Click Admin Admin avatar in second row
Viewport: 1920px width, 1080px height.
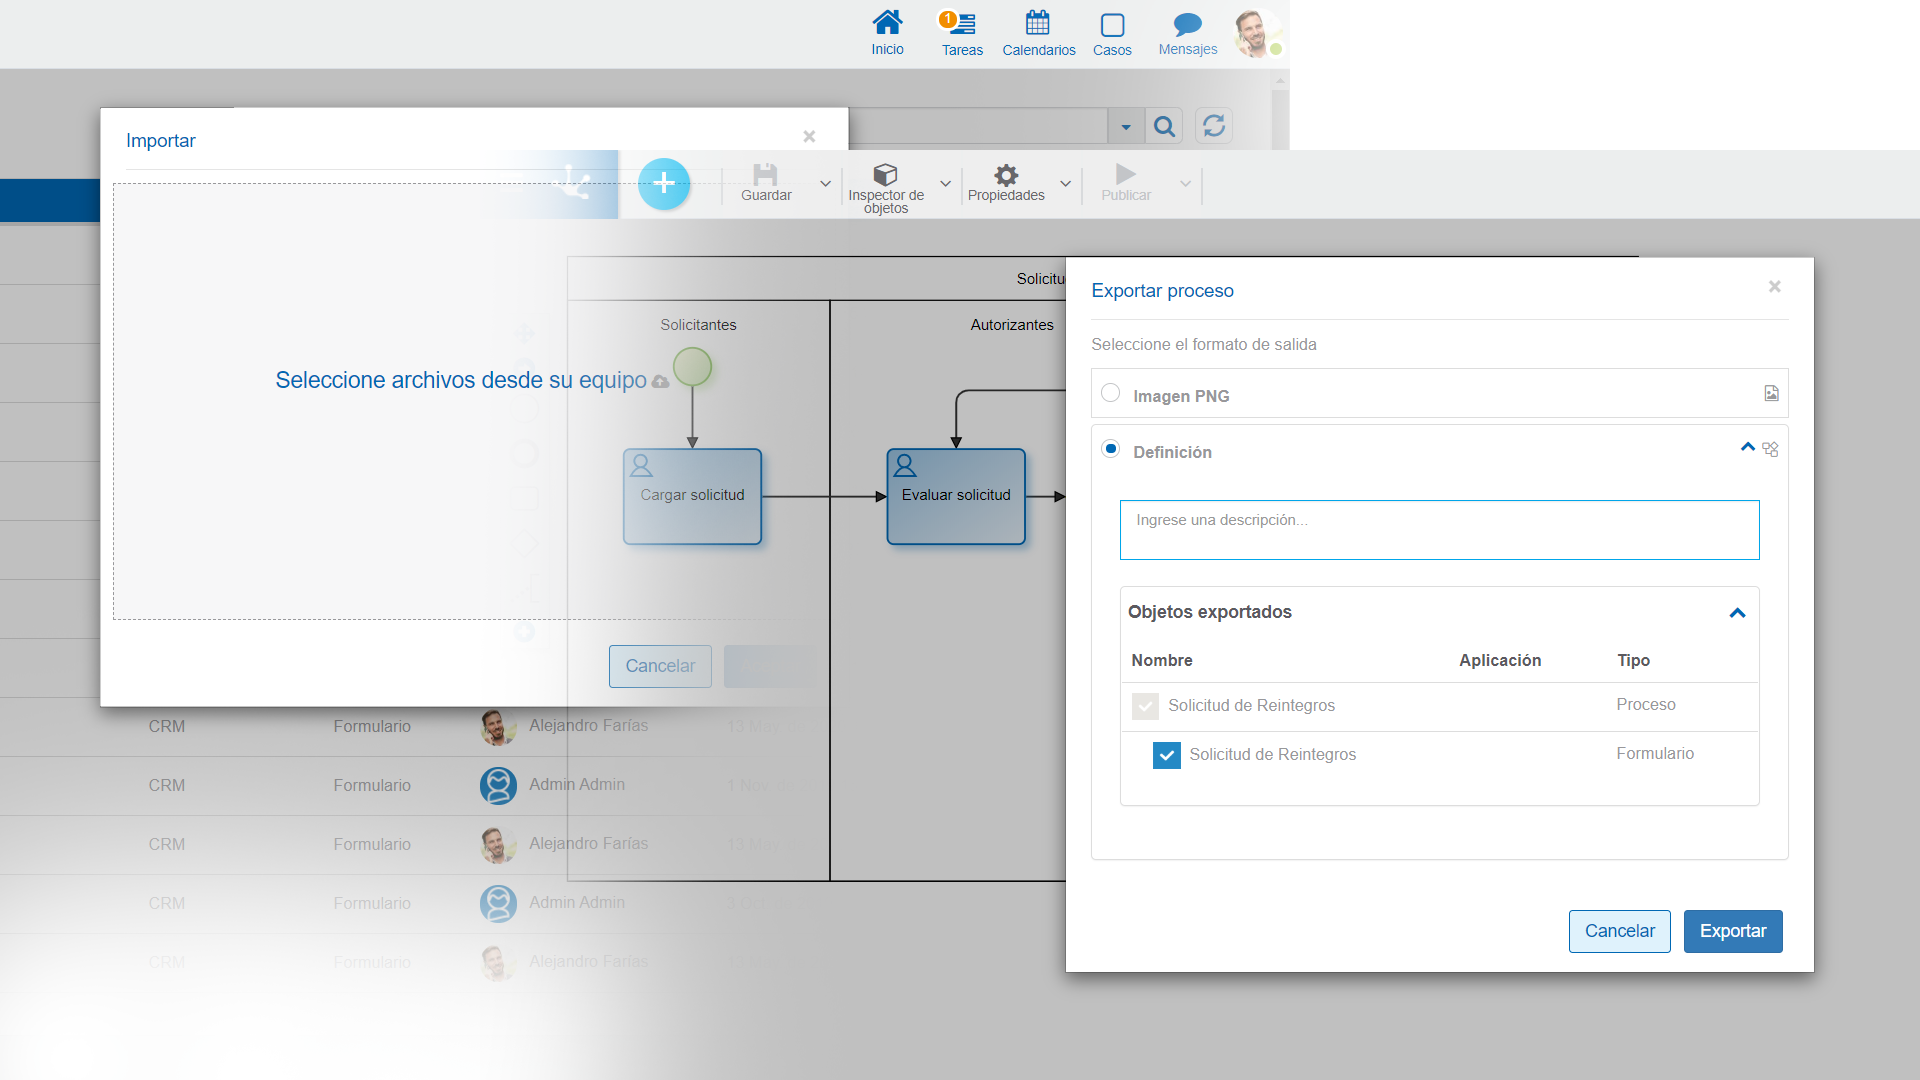click(498, 785)
